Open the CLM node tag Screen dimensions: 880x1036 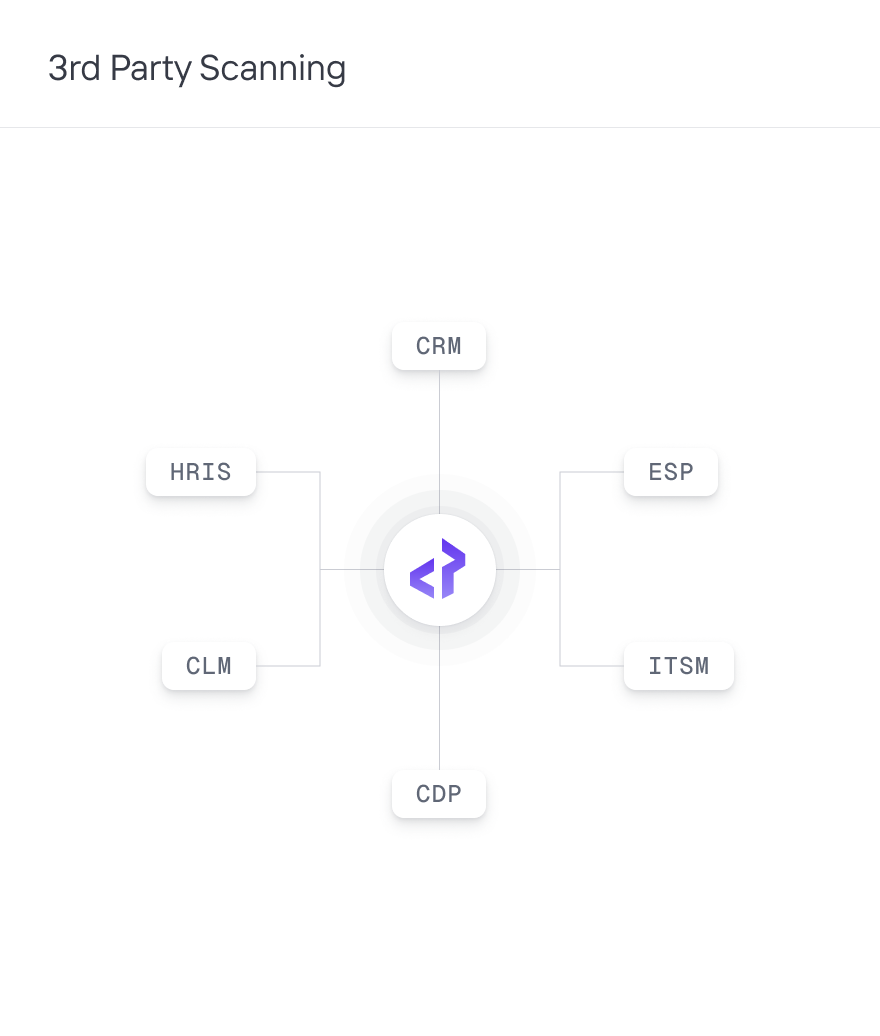(x=209, y=666)
